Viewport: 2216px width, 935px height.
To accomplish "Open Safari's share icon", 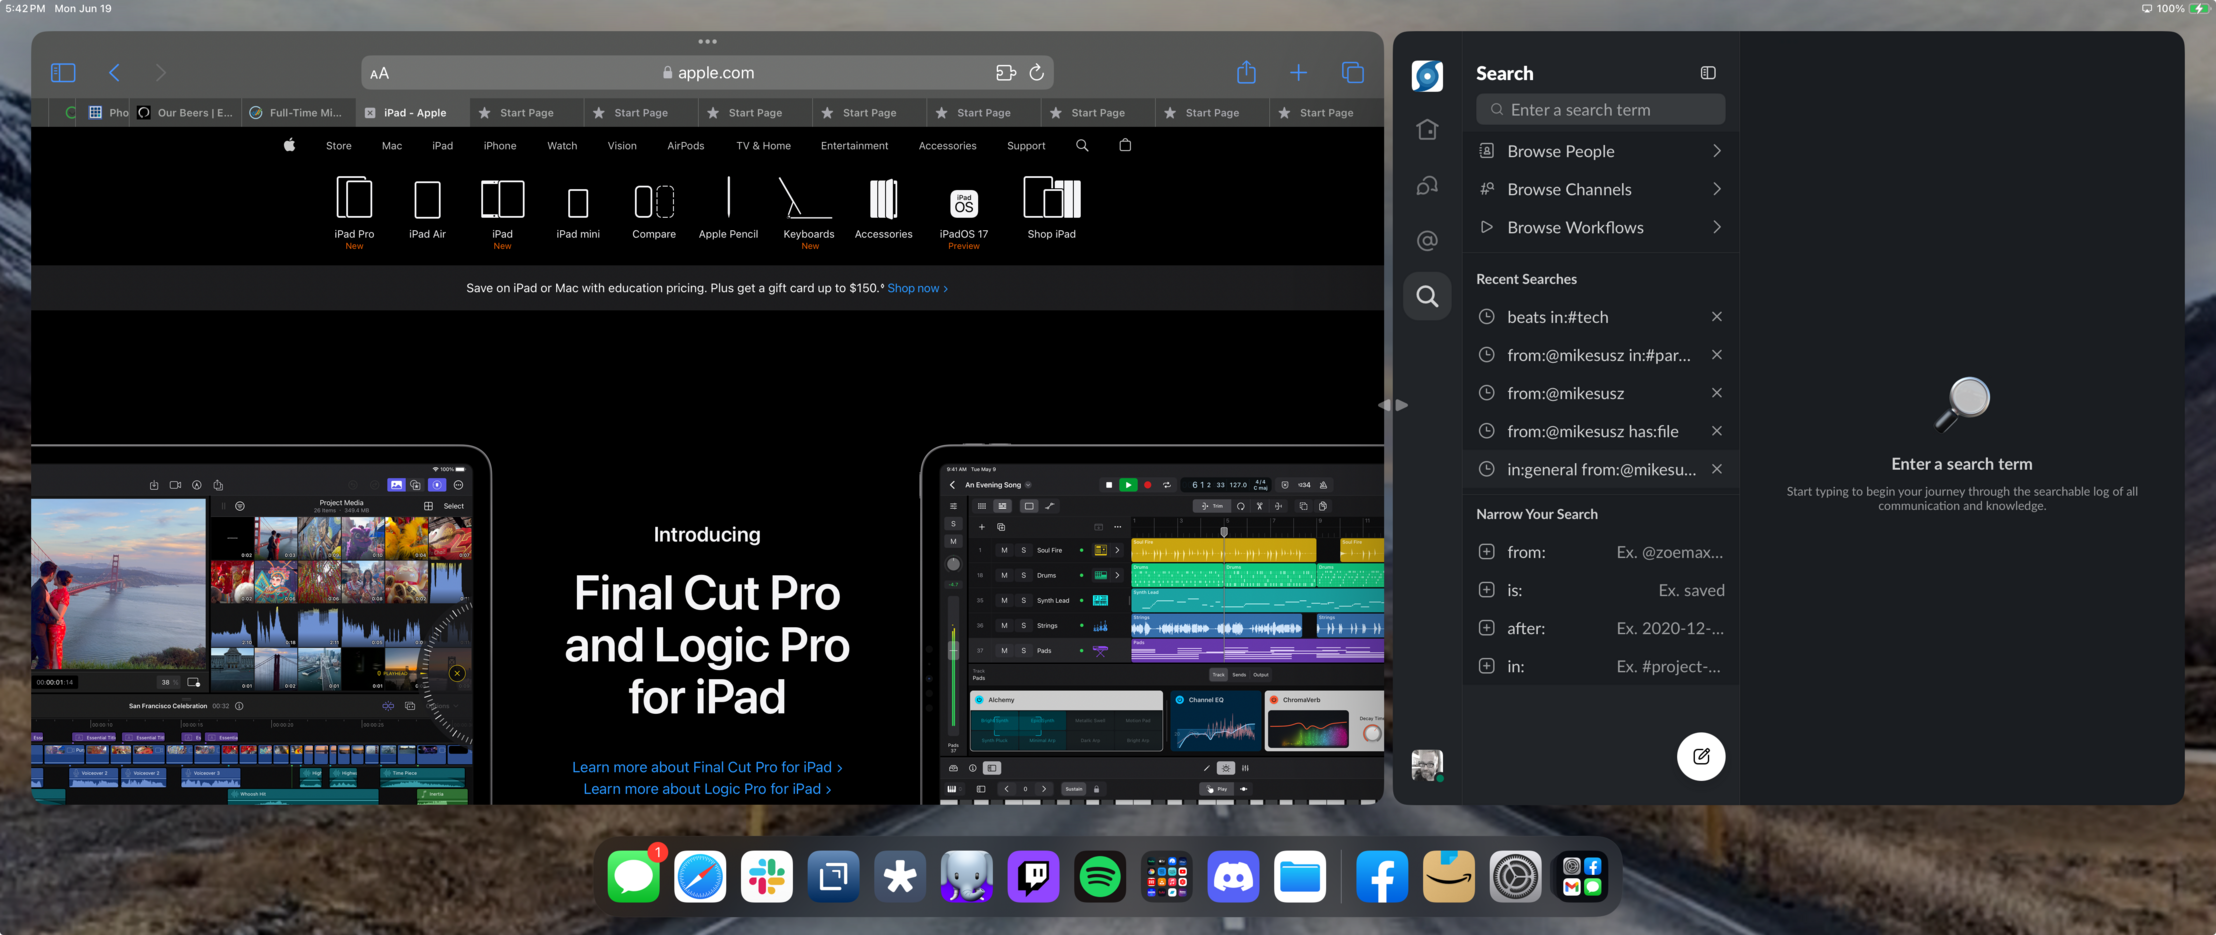I will (1245, 72).
